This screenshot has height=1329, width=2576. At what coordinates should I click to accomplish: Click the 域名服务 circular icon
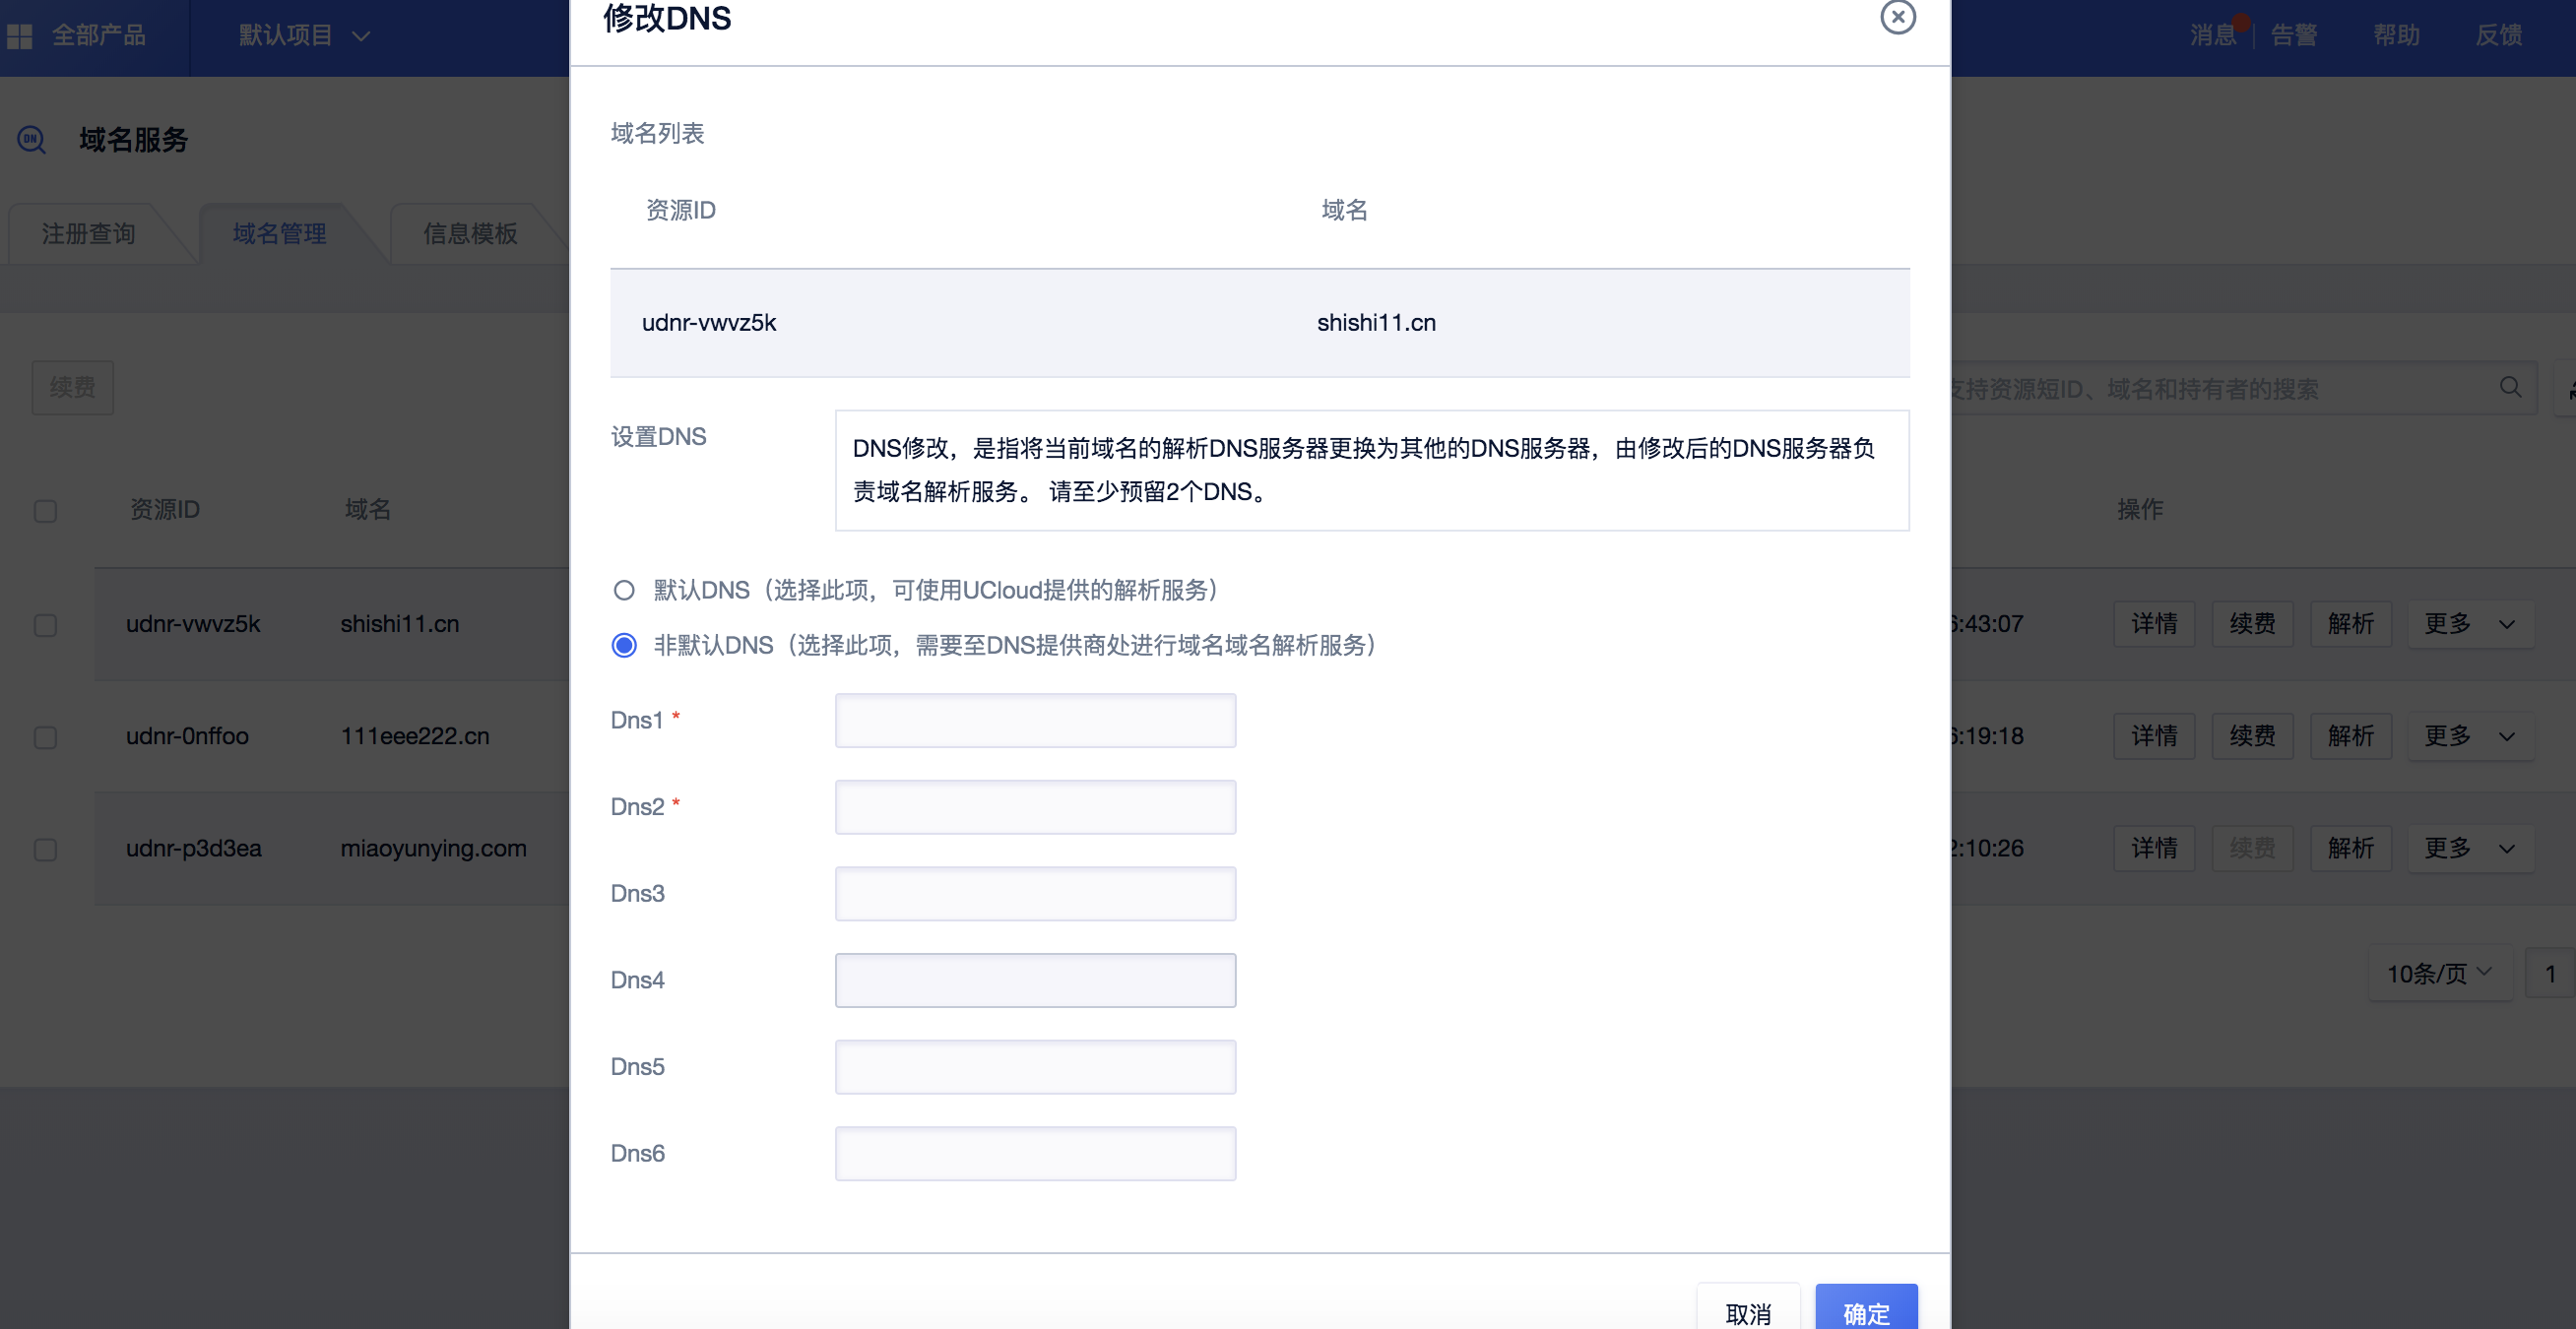31,139
